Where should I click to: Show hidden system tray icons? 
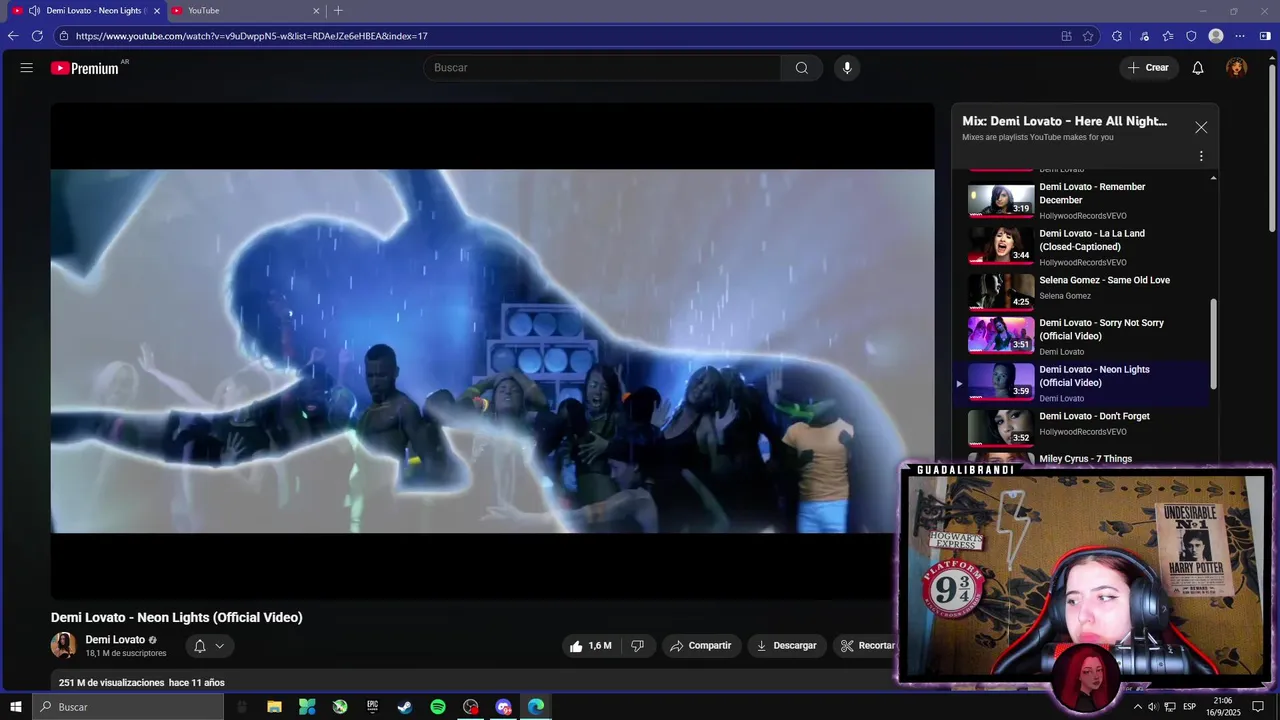point(1137,707)
